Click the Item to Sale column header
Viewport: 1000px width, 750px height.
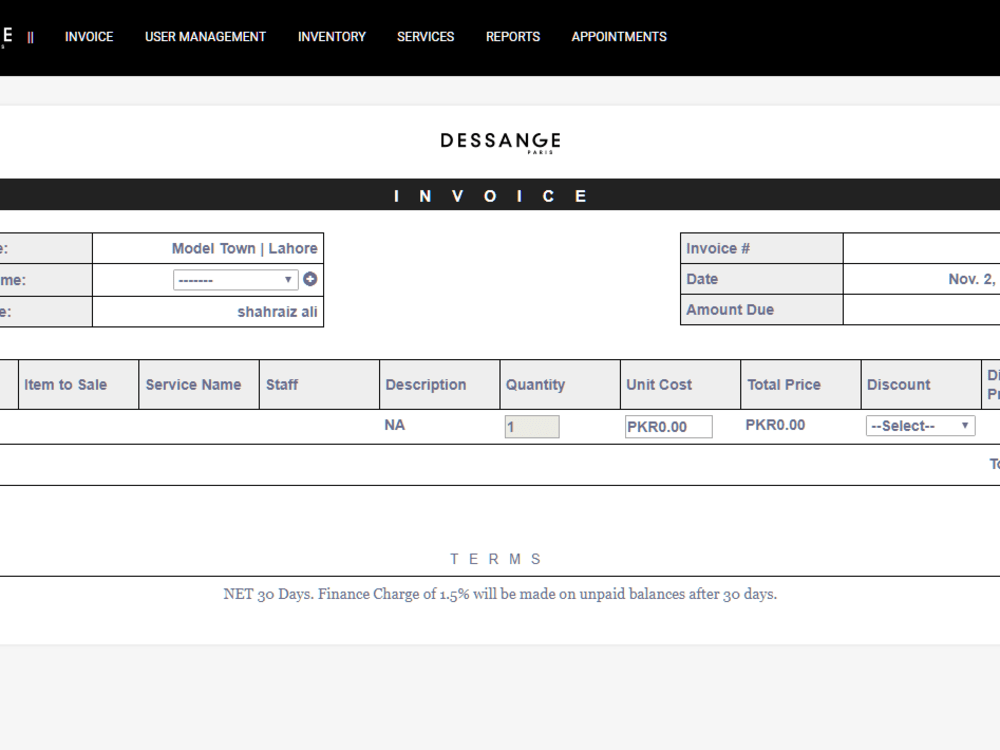78,385
